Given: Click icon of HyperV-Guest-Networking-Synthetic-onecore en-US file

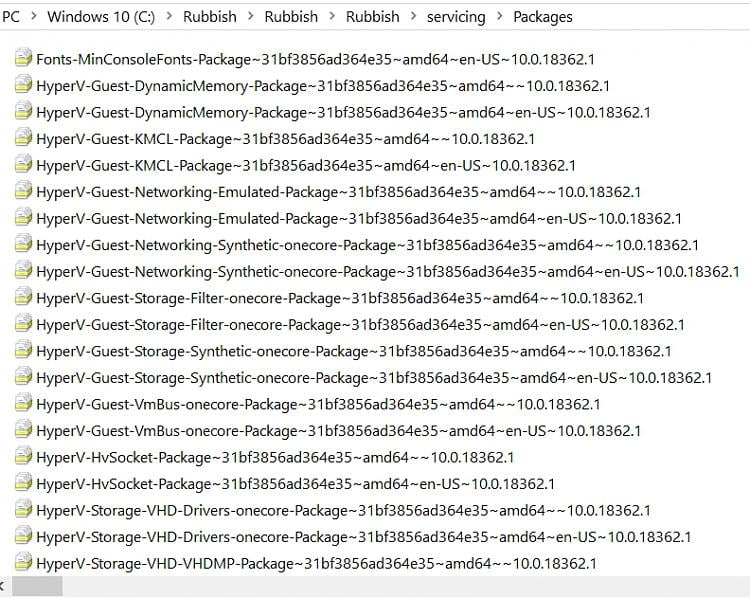Looking at the screenshot, I should coord(23,270).
